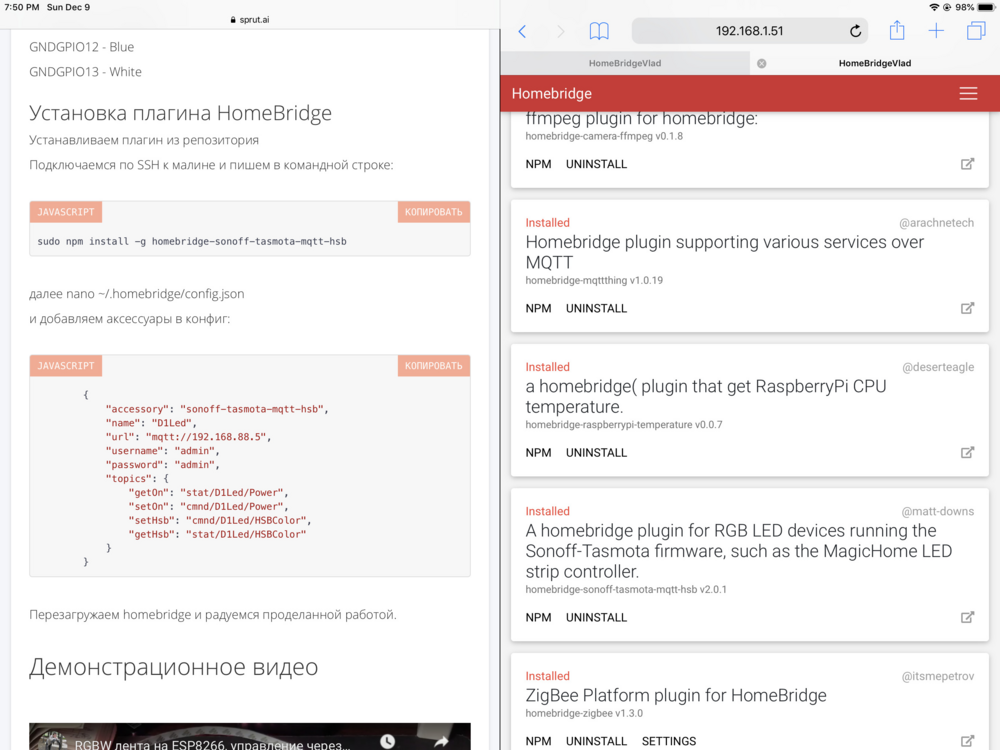Tap the share arrow on video
1000x750 pixels.
click(x=441, y=741)
